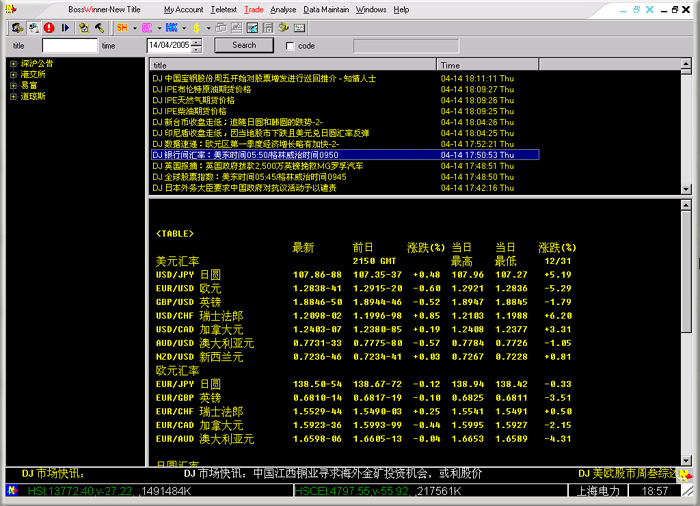This screenshot has width=700, height=506.
Task: Expand the 港交所 tree node
Action: click(x=13, y=75)
